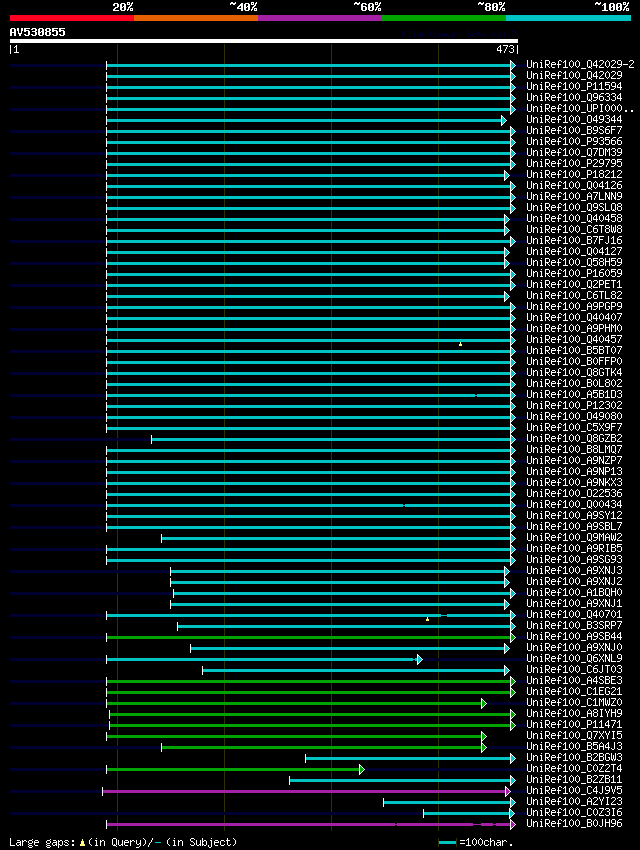Click the UniRef100_A2YI23 label
Viewport: 640px width, 850px height.
click(574, 801)
